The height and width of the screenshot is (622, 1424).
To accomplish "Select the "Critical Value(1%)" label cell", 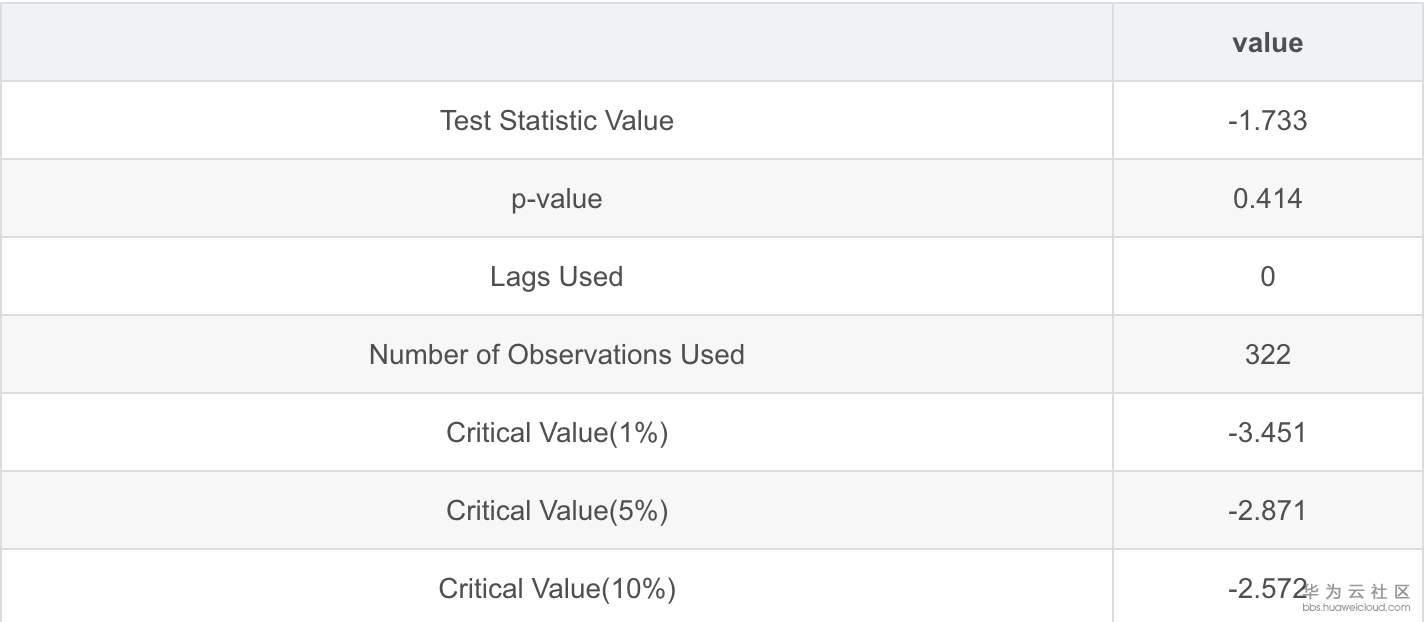I will click(x=556, y=433).
